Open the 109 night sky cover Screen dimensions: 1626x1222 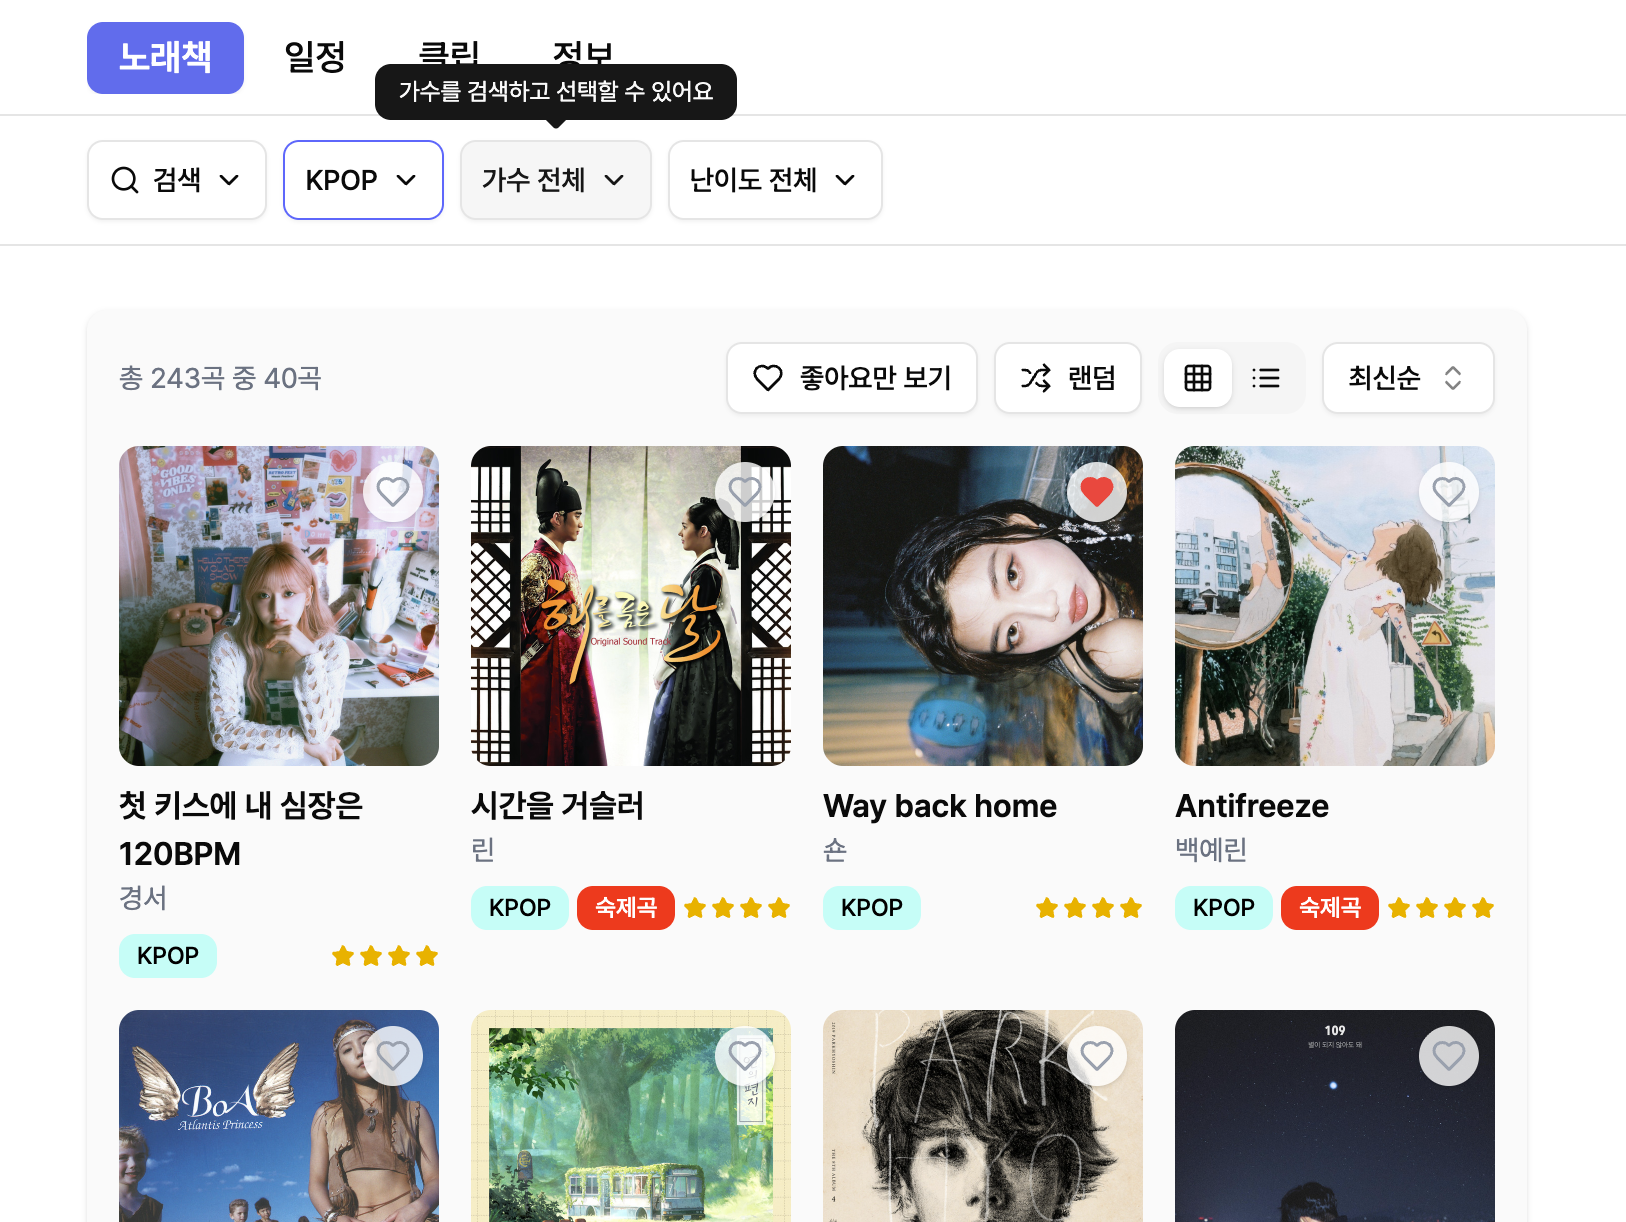pyautogui.click(x=1335, y=1116)
